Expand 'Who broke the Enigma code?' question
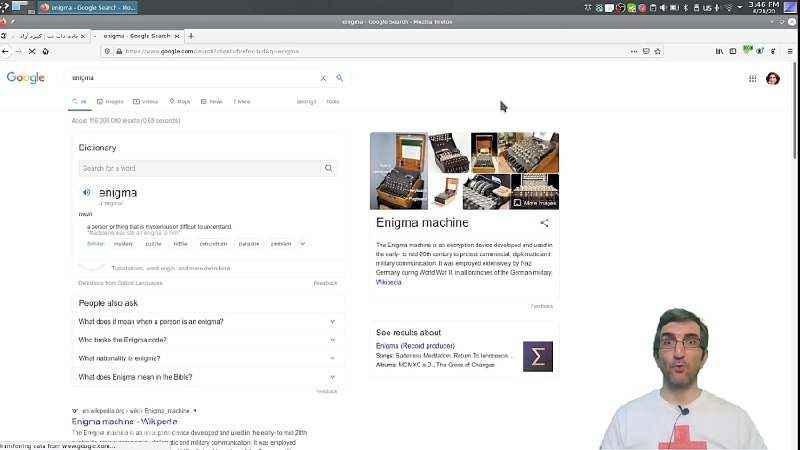Viewport: 800px width, 450px height. (208, 340)
